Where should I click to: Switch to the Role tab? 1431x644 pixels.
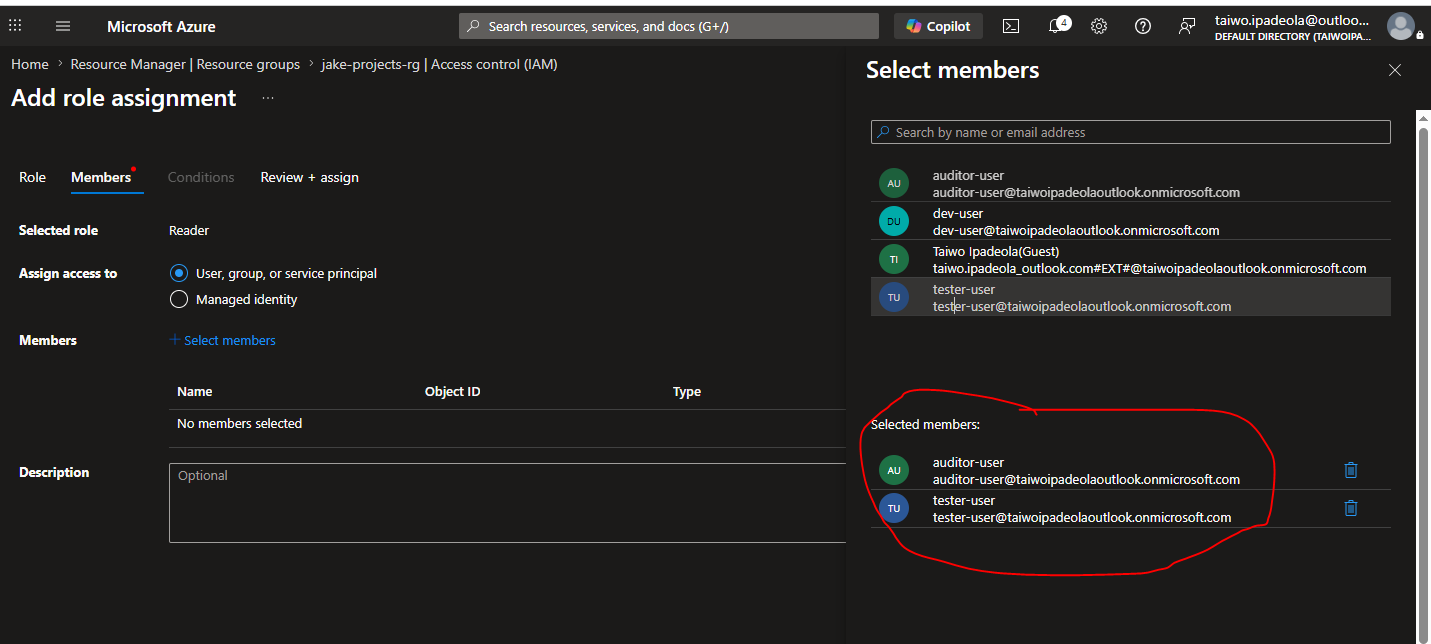point(33,177)
